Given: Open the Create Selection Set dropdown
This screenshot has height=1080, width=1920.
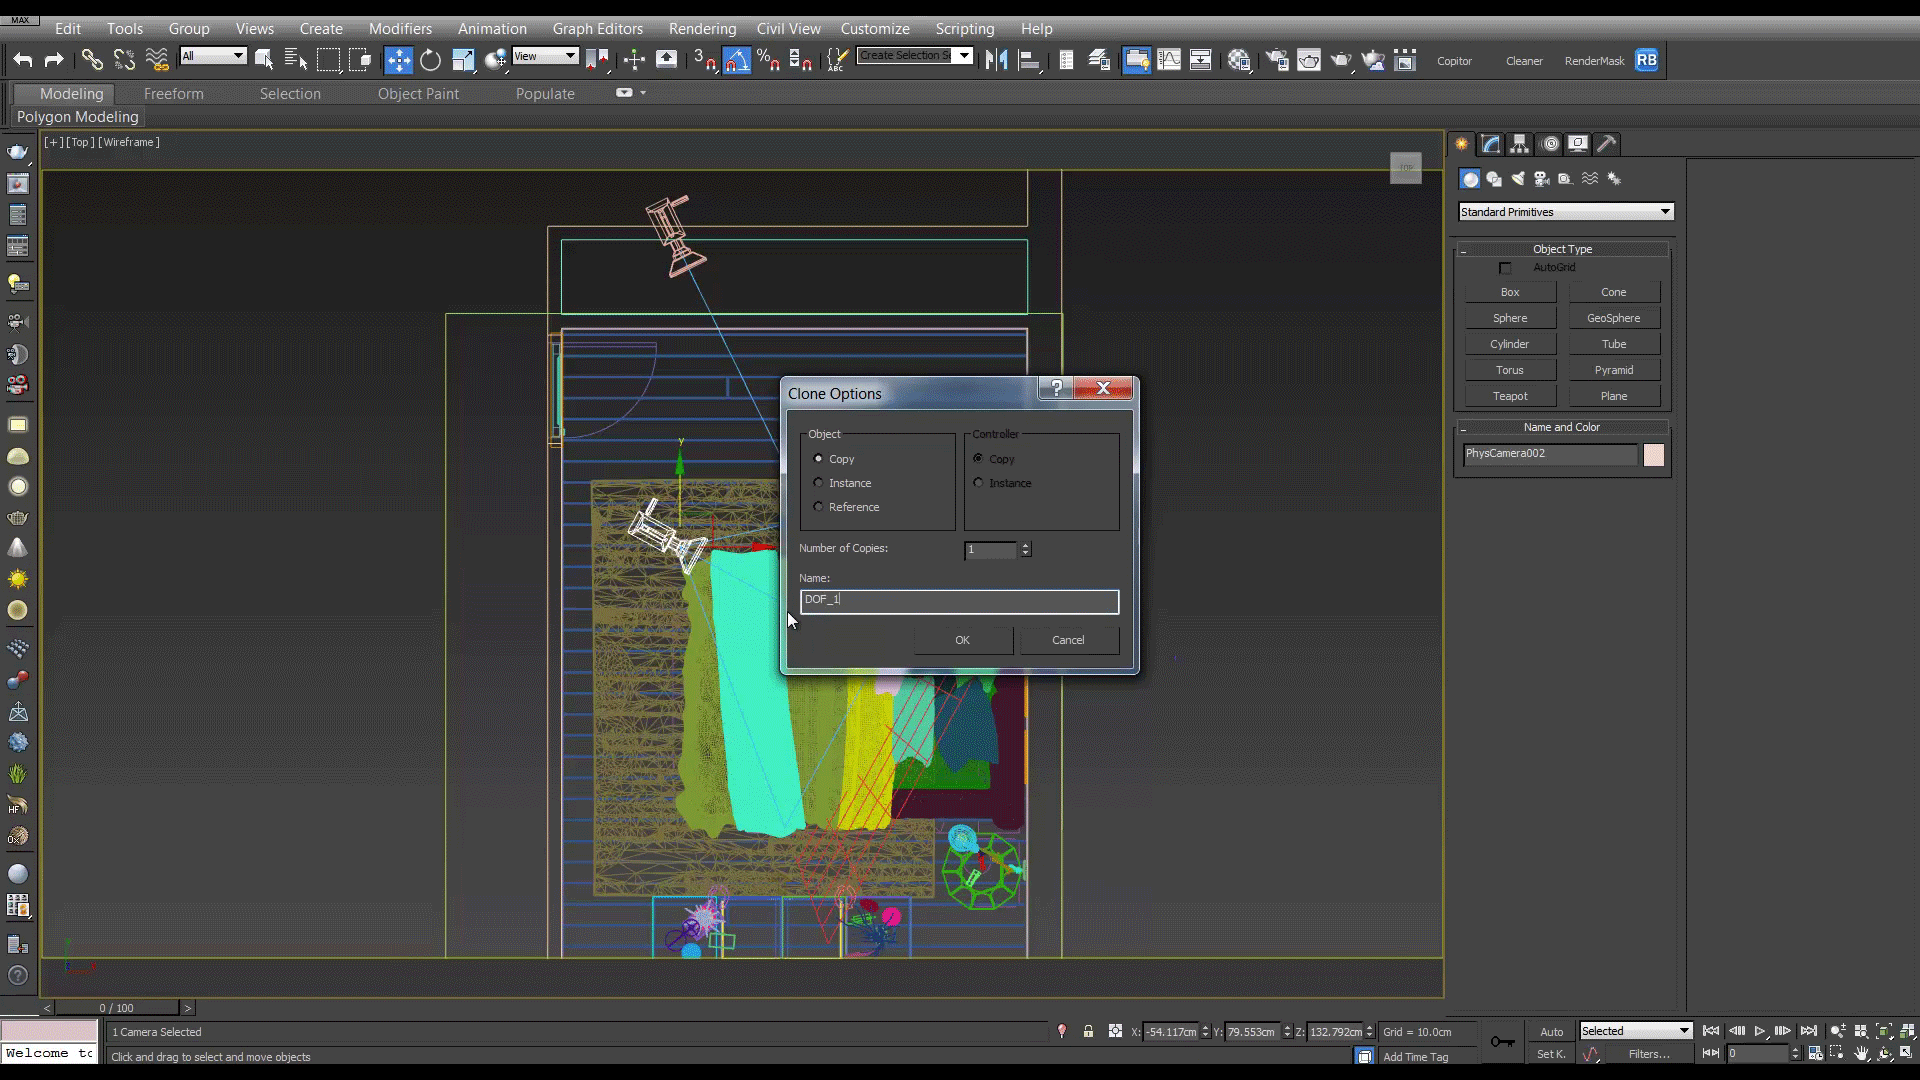Looking at the screenshot, I should [915, 56].
